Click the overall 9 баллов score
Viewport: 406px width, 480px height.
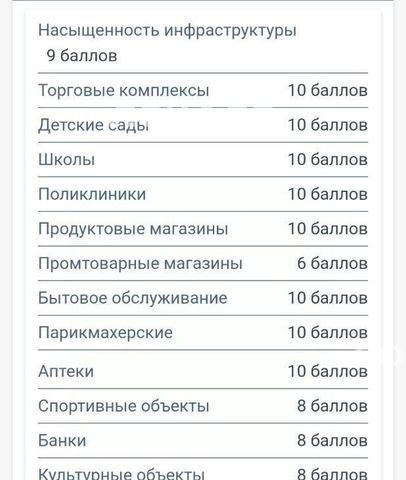pos(82,55)
